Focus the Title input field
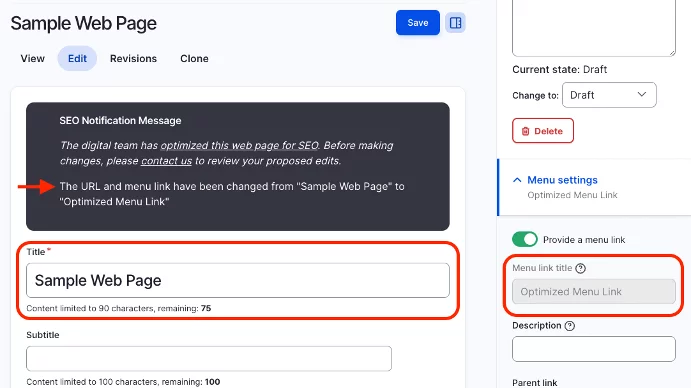This screenshot has height=388, width=691. [238, 280]
